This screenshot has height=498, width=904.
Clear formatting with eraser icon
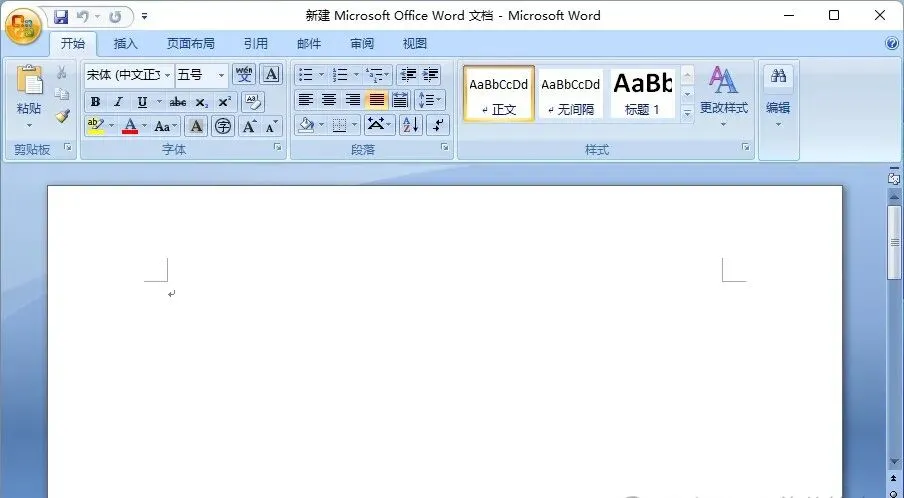click(253, 102)
